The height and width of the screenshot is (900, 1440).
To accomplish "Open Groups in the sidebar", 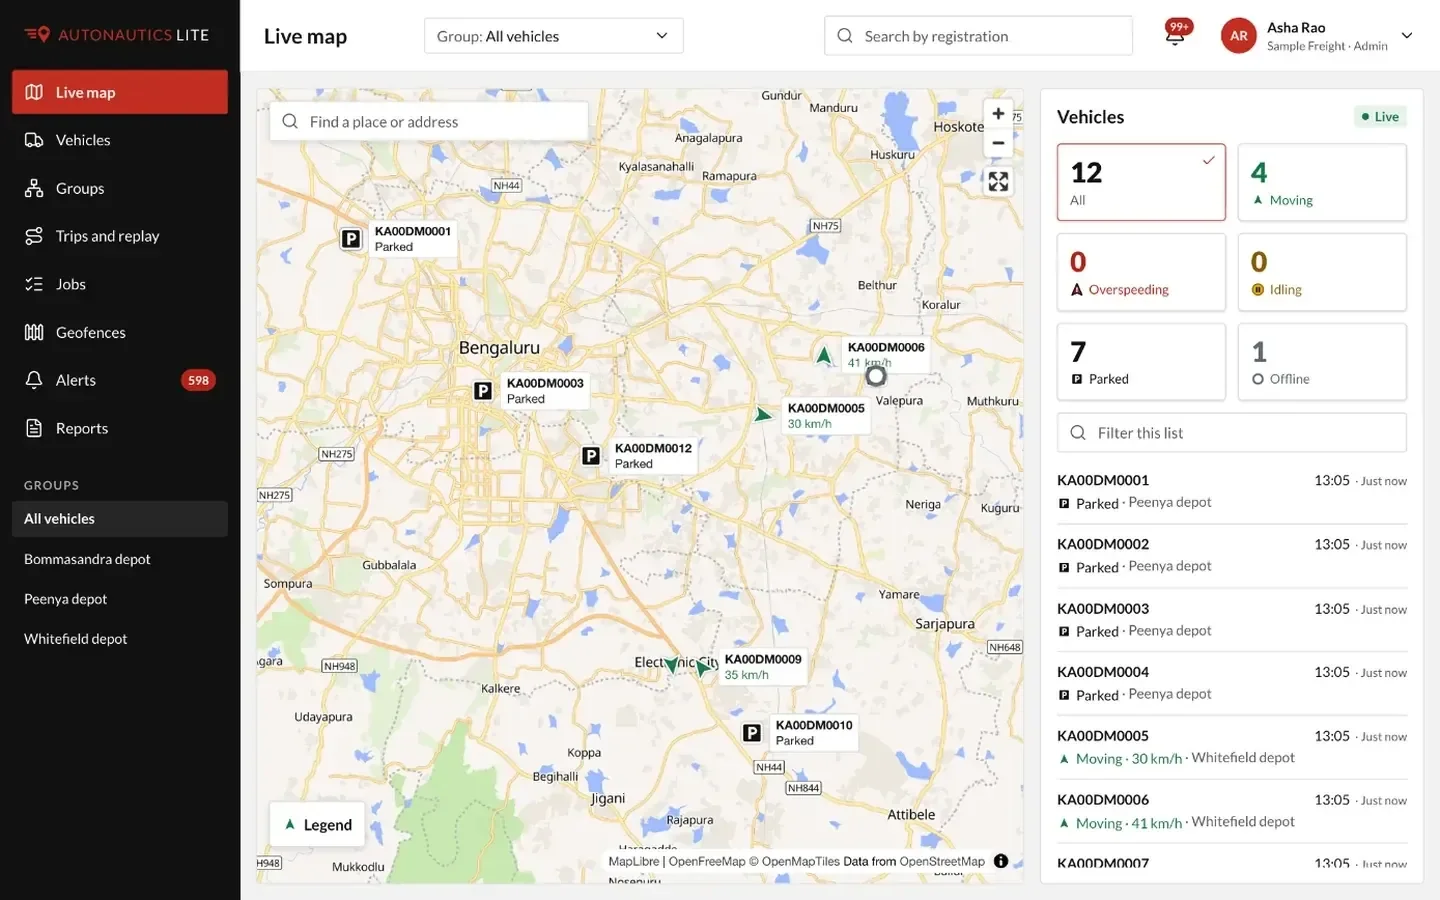I will click(x=120, y=188).
